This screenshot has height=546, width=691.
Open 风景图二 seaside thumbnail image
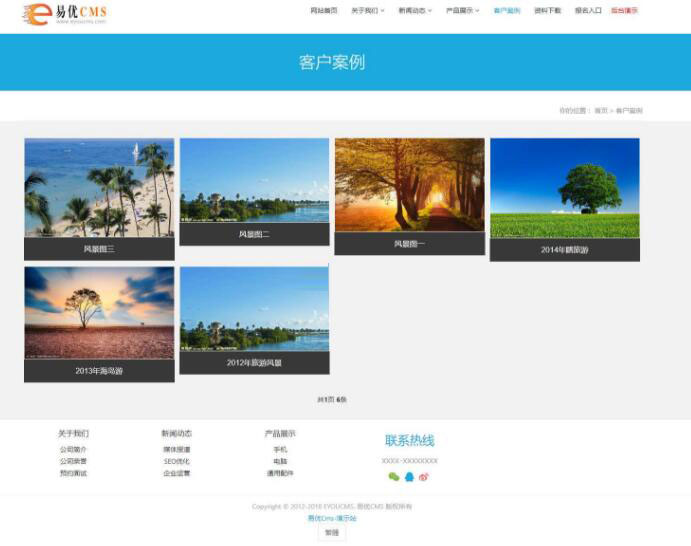[x=254, y=180]
